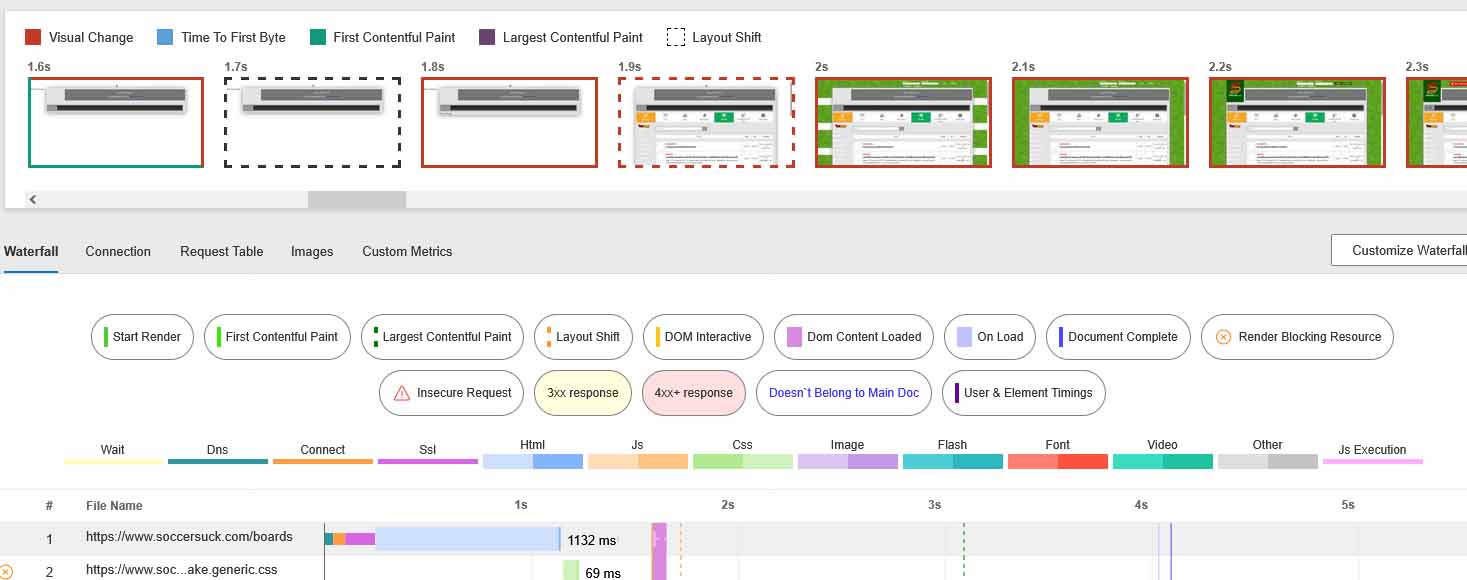This screenshot has height=580, width=1467.
Task: Select the Images tab
Action: coord(312,251)
